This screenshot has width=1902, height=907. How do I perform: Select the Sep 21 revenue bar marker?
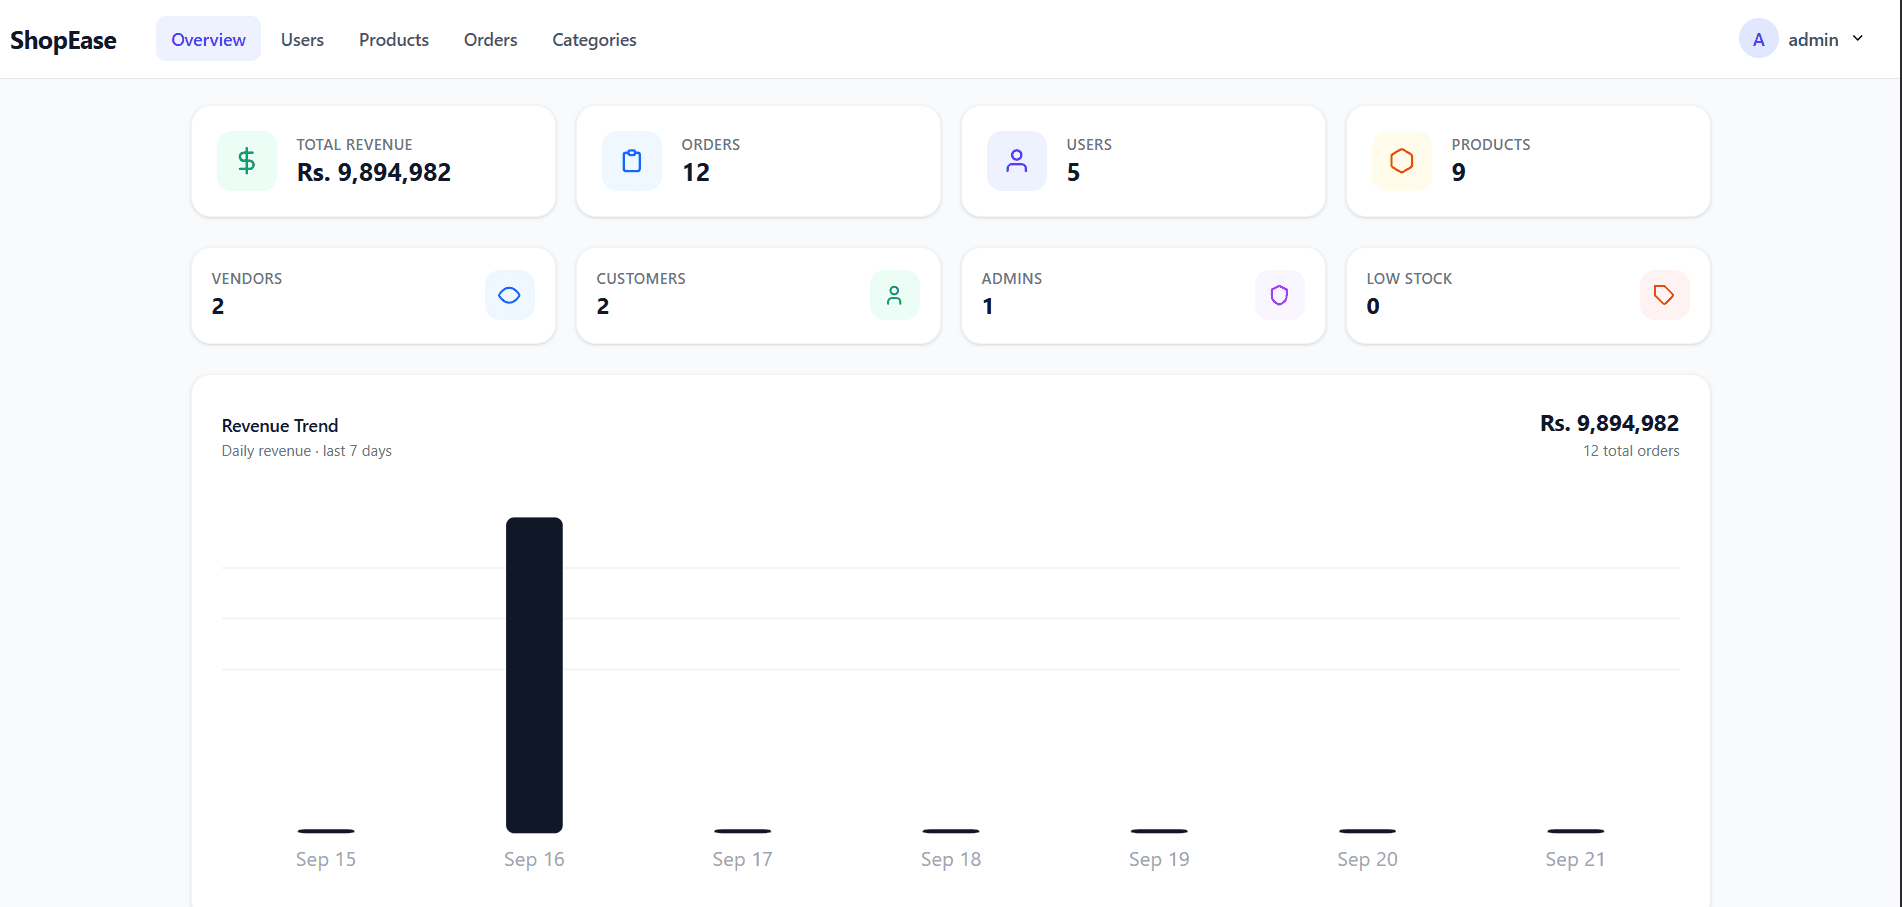1576,831
